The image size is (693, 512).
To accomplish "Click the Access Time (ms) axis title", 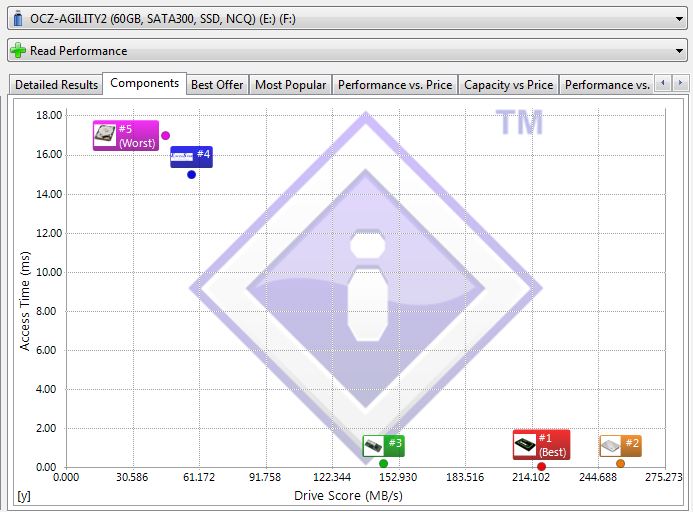I will click(x=25, y=301).
